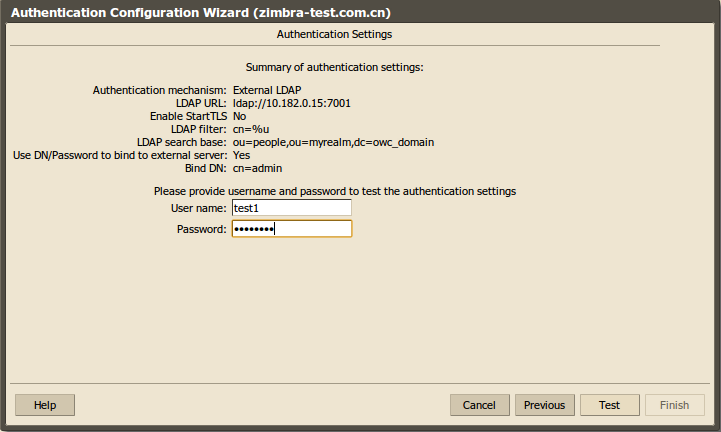
Task: Focus the User name field containing test1
Action: point(292,208)
